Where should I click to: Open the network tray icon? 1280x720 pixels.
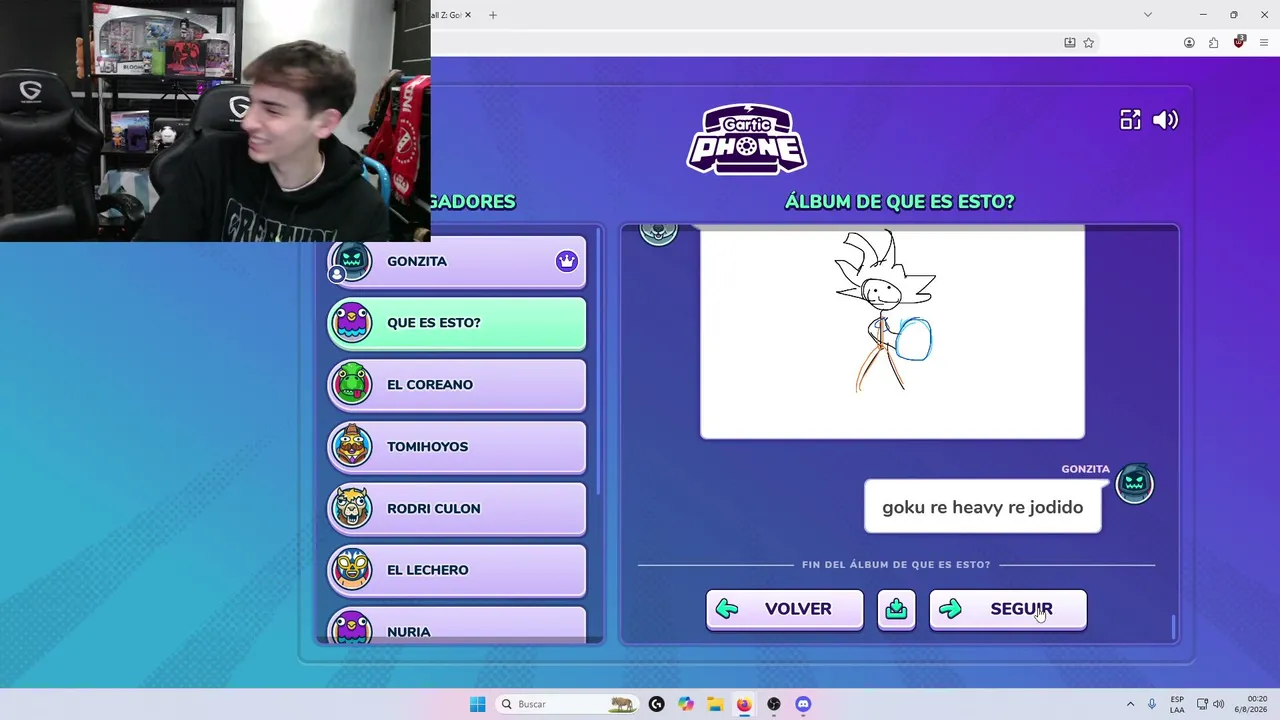(x=1202, y=704)
